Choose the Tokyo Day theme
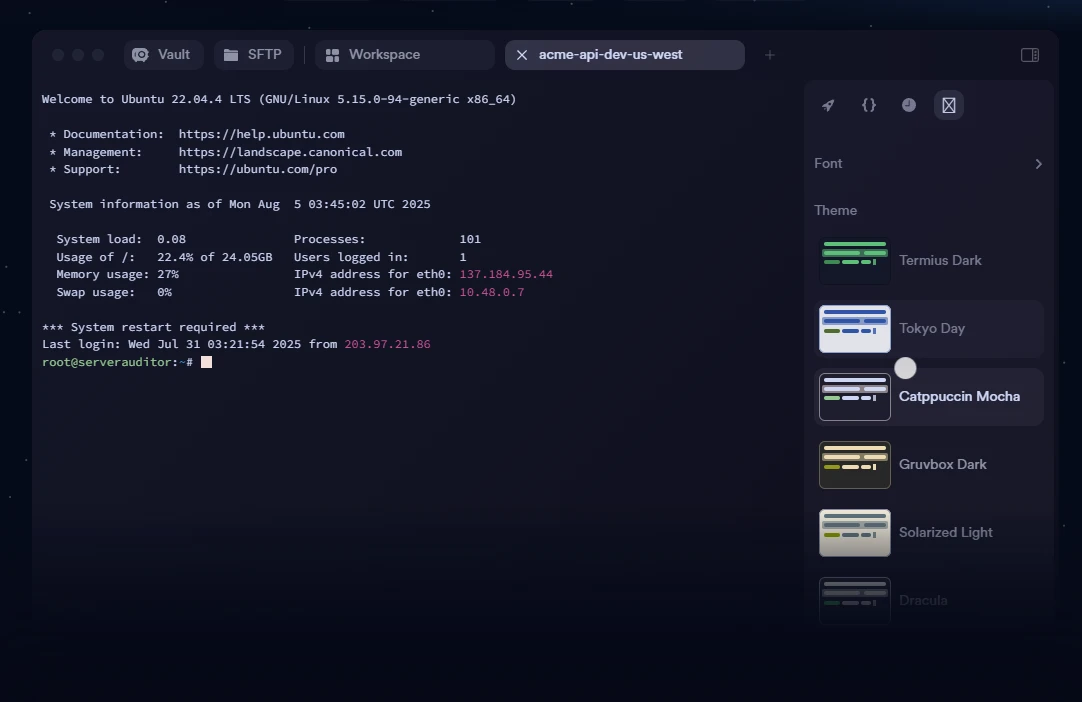This screenshot has height=702, width=1082. point(929,329)
